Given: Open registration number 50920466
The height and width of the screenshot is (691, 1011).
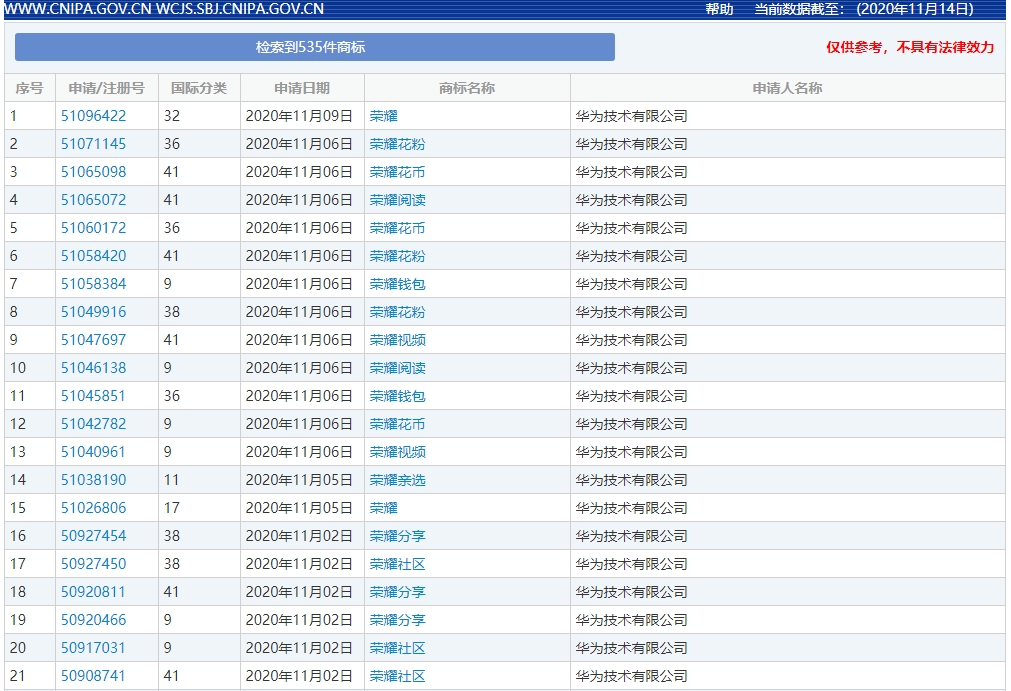Looking at the screenshot, I should pyautogui.click(x=93, y=620).
